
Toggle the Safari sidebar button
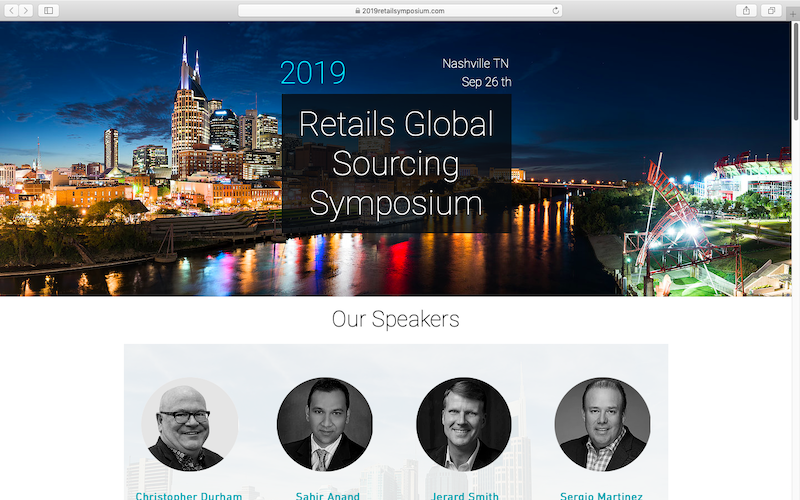pos(48,10)
